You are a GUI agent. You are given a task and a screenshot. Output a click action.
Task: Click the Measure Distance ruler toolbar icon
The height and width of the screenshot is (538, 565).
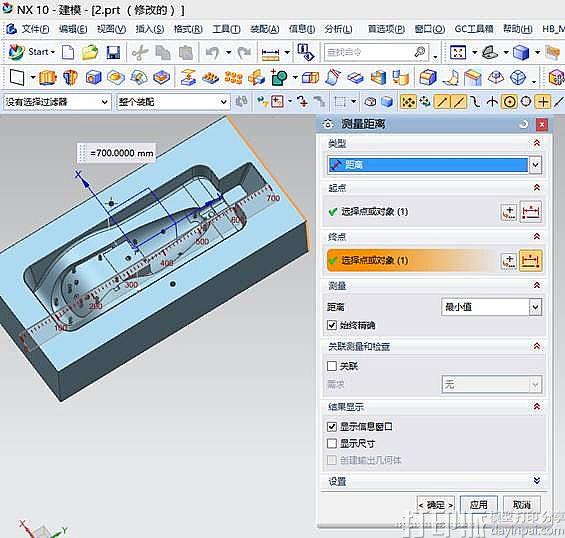click(x=270, y=53)
